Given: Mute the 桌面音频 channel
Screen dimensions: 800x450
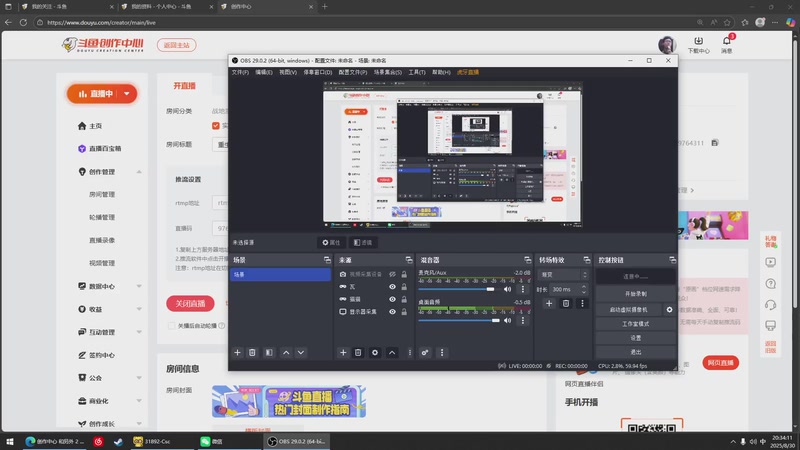Looking at the screenshot, I should pyautogui.click(x=507, y=320).
